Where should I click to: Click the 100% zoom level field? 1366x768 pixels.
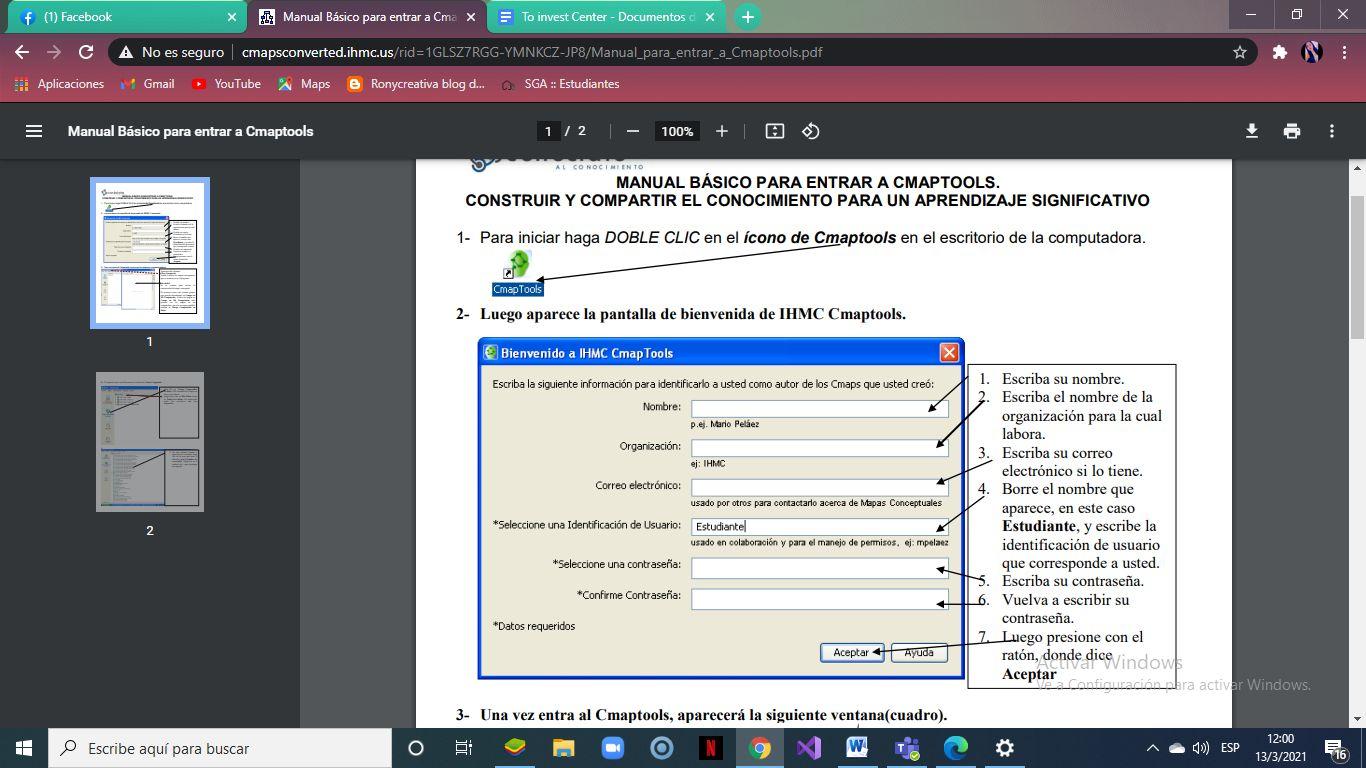[677, 131]
